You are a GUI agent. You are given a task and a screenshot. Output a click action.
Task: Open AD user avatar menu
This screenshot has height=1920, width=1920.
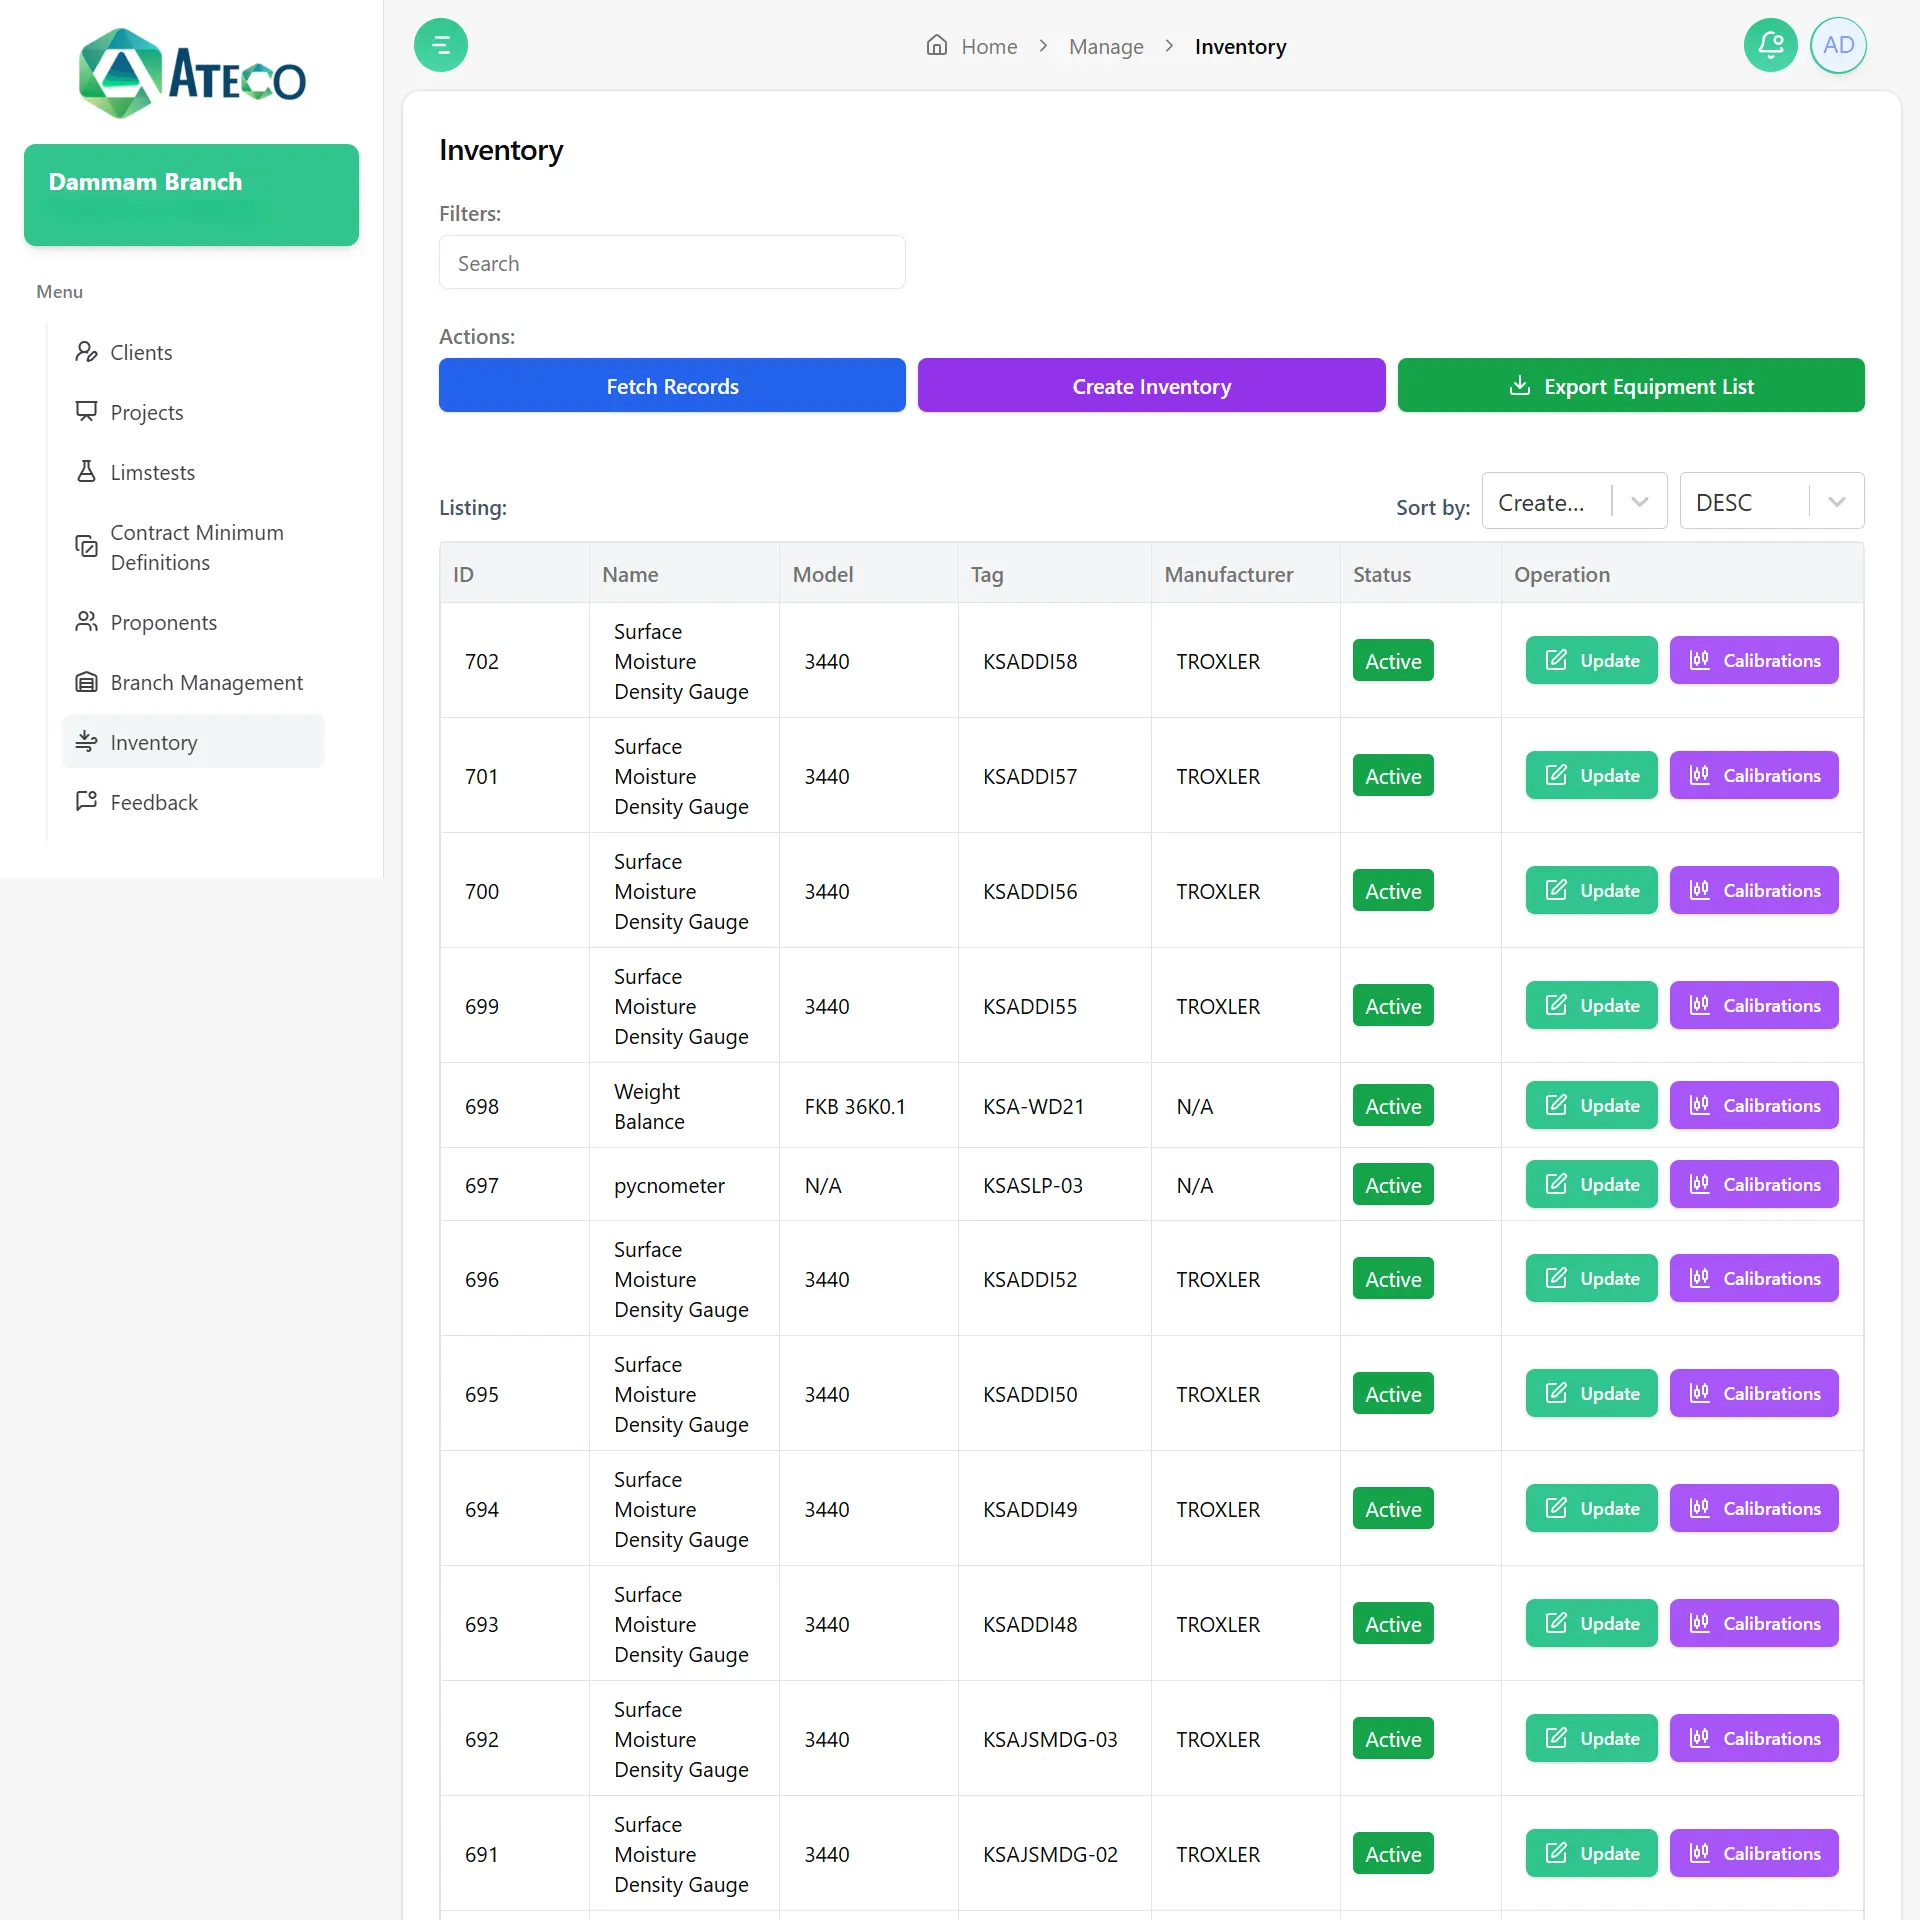[x=1838, y=45]
